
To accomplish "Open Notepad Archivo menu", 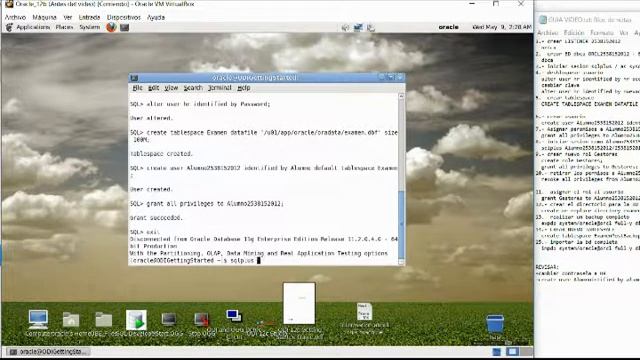I will click(x=548, y=33).
